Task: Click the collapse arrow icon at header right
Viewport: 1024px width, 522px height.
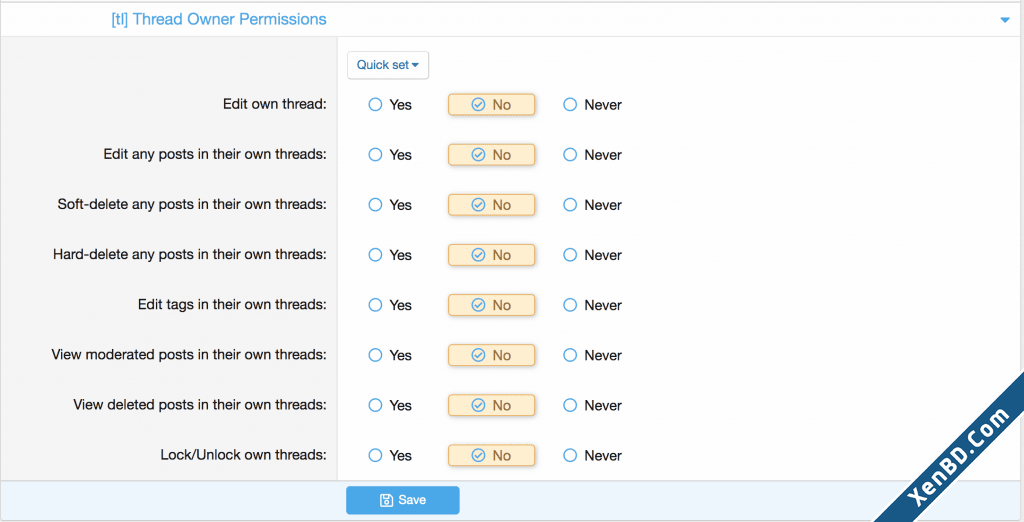Action: coord(1004,20)
